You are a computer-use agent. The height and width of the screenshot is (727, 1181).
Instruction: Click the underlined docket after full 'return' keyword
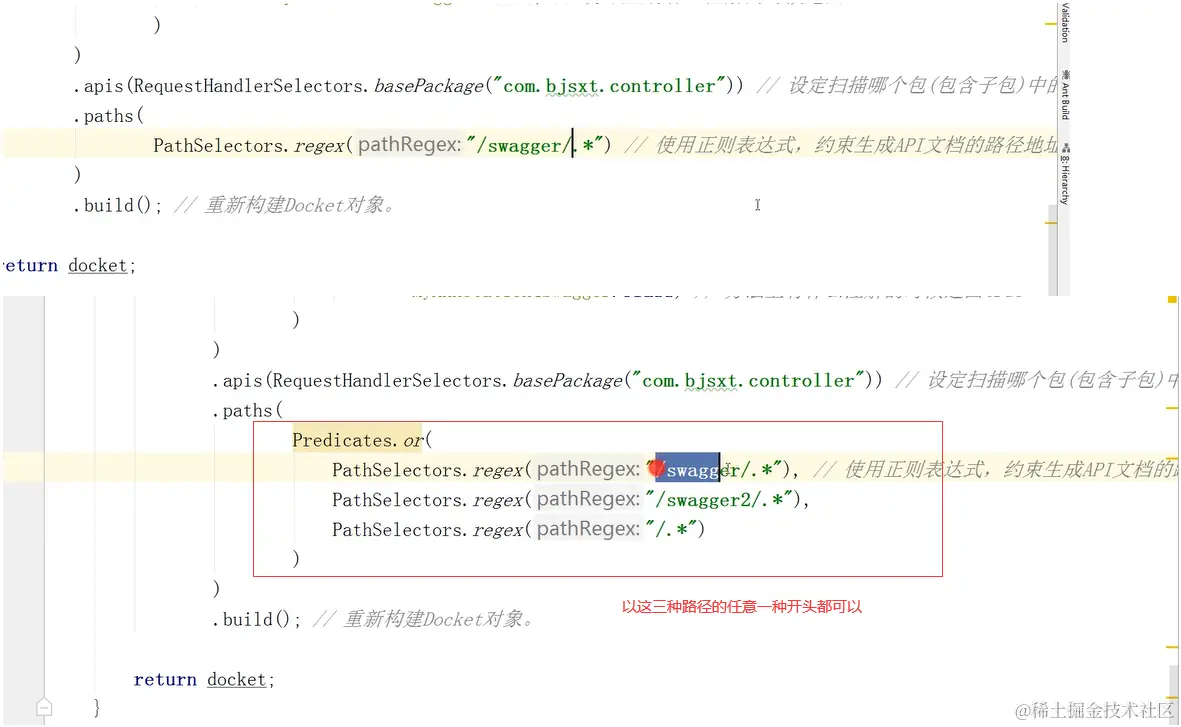point(237,680)
